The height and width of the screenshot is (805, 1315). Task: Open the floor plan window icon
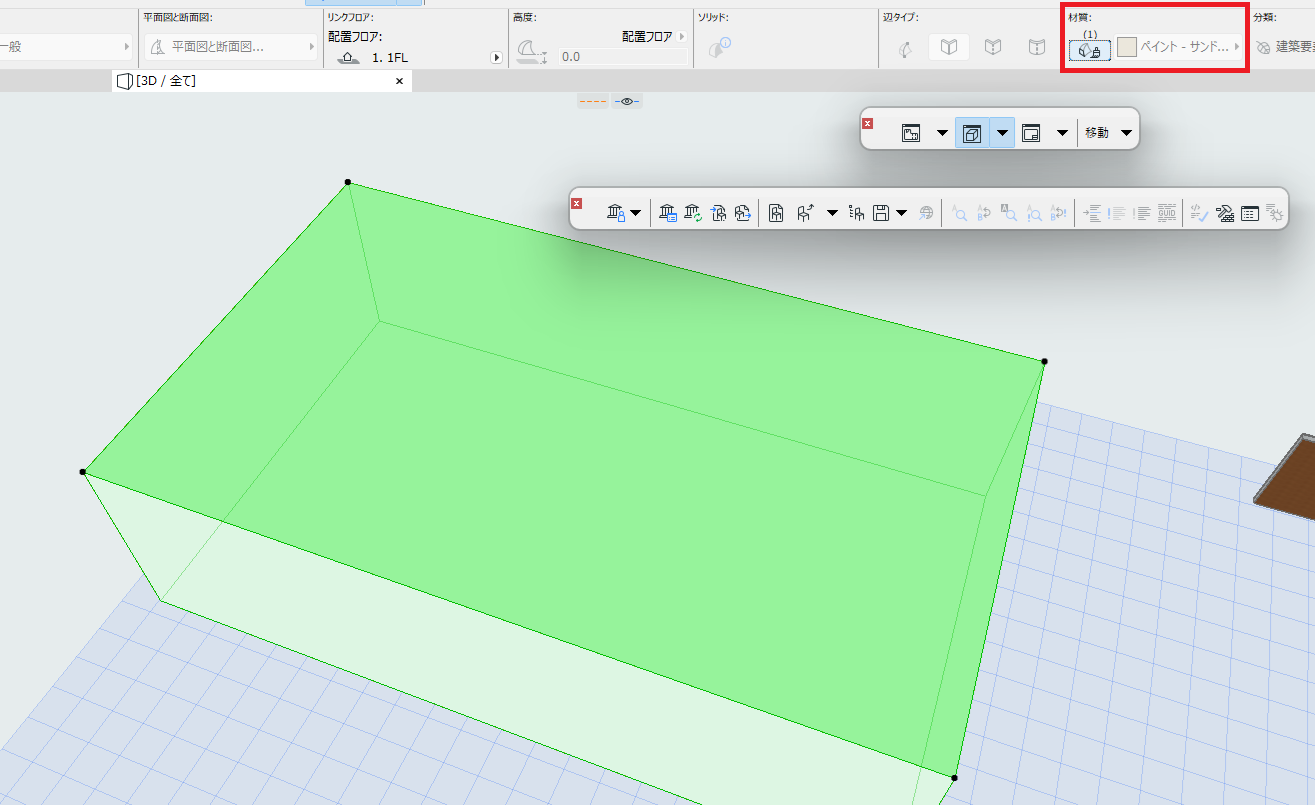tap(911, 132)
